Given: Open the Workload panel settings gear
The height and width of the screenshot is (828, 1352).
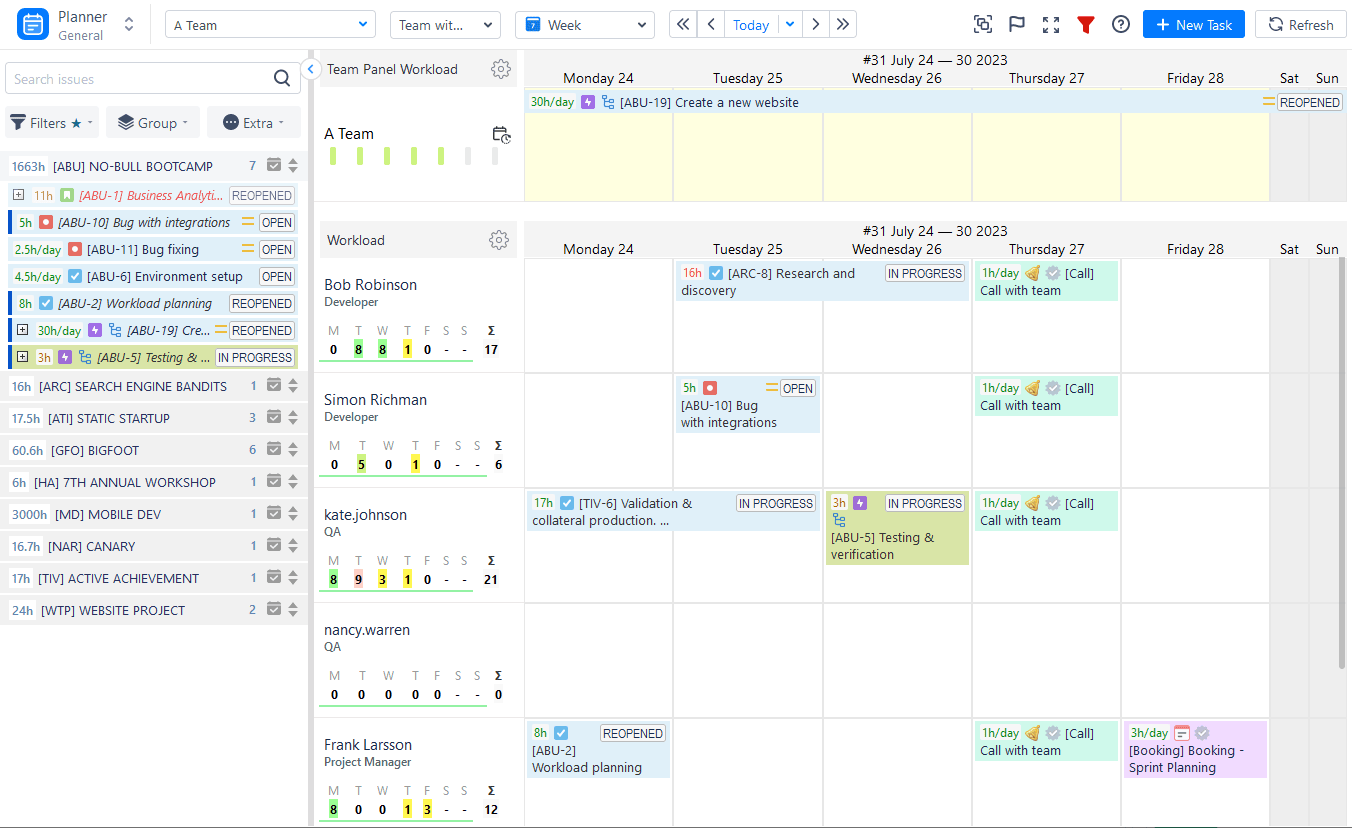Looking at the screenshot, I should [498, 240].
